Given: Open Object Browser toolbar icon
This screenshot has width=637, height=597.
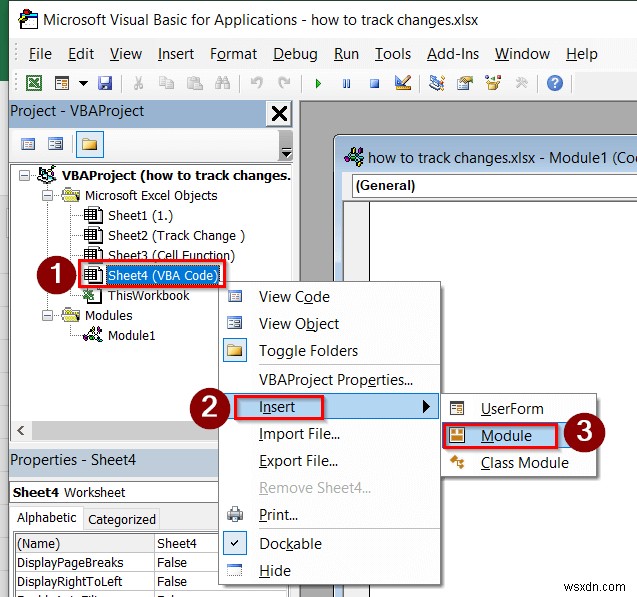Looking at the screenshot, I should click(493, 83).
